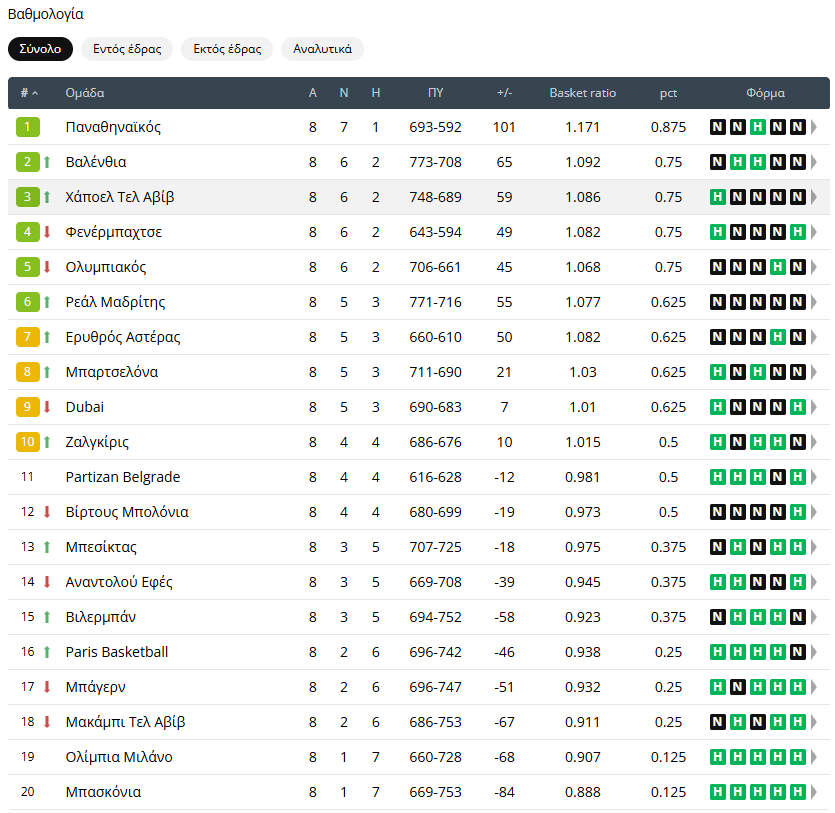Viewport: 835px width, 813px height.
Task: Click the black N form badge for Μπάγερν
Action: click(x=738, y=687)
